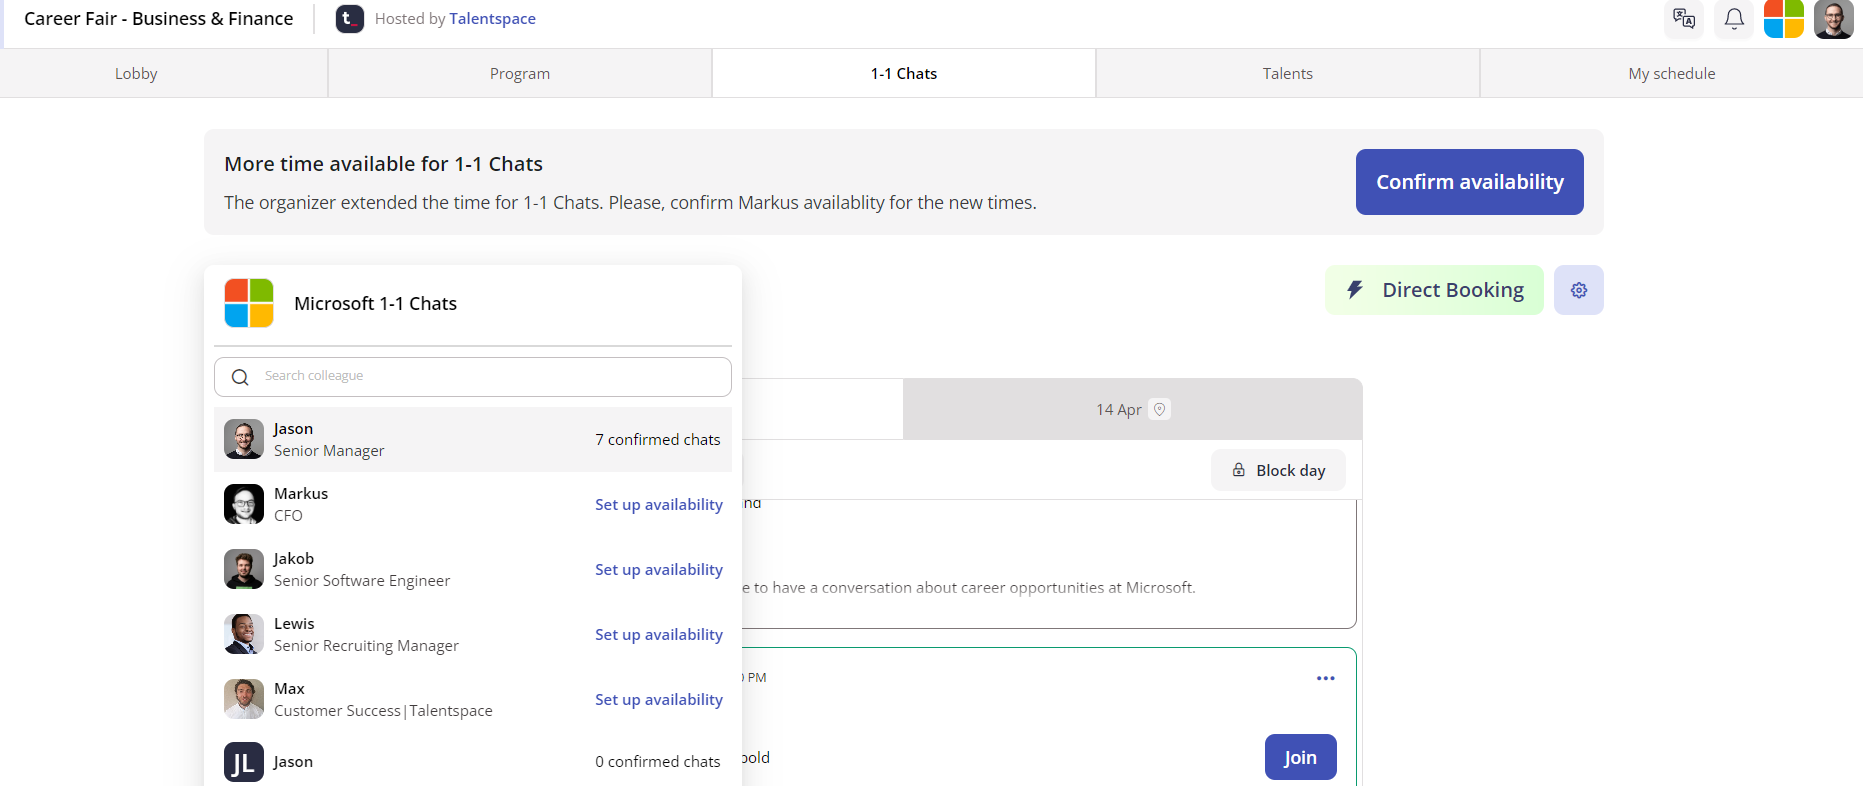Switch to the Program tab

click(x=520, y=73)
